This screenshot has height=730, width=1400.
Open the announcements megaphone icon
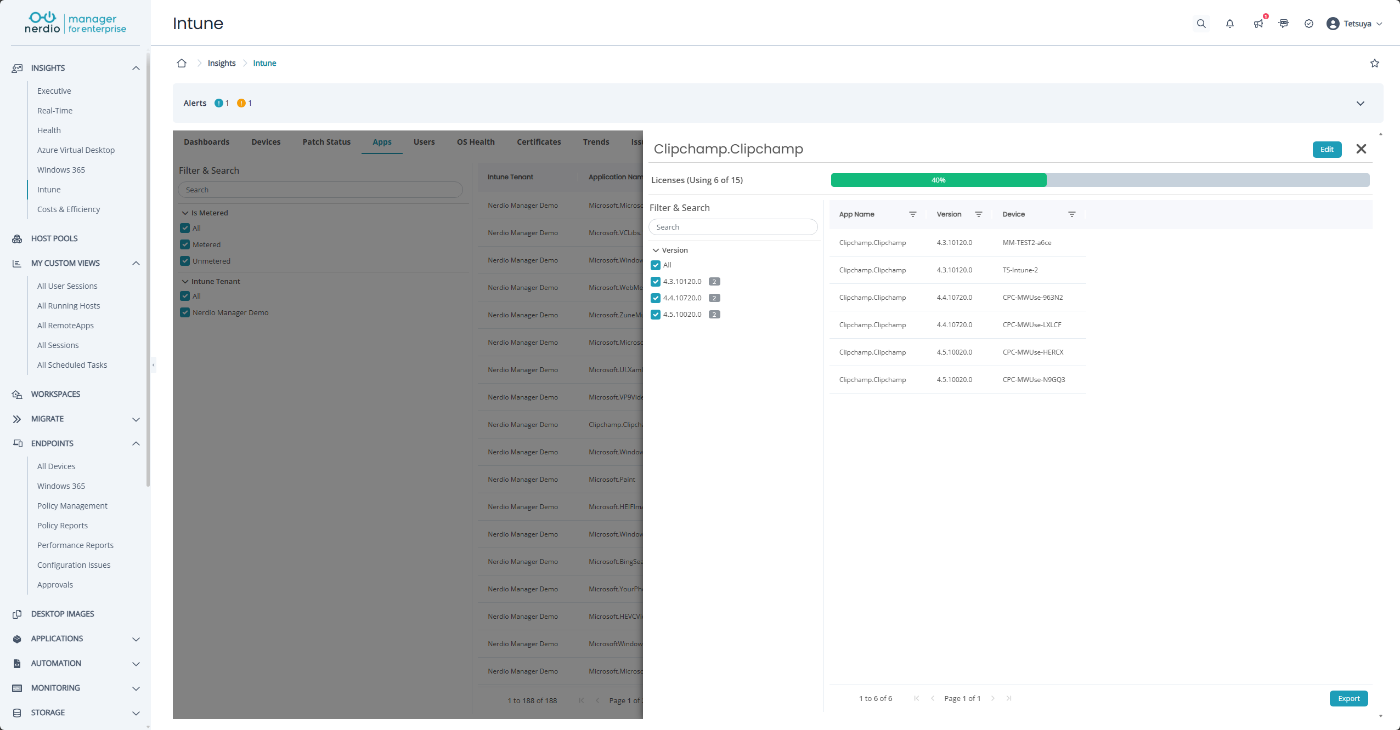tap(1258, 23)
